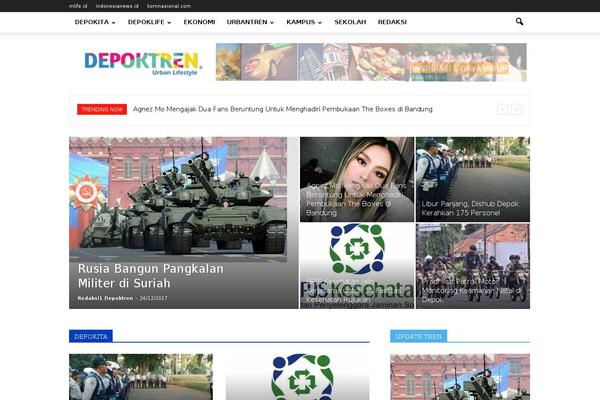
Task: Visit the mlife.id top link
Action: (78, 6)
